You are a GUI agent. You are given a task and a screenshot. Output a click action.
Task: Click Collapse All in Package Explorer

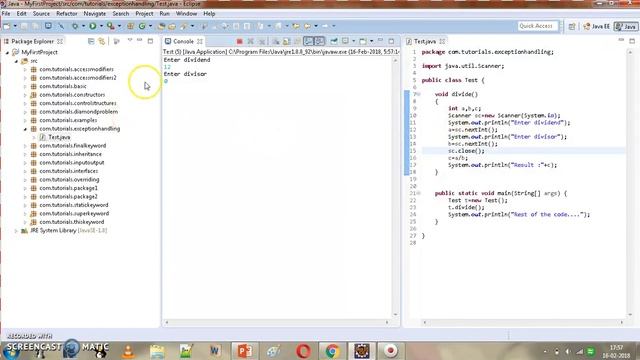(x=91, y=41)
